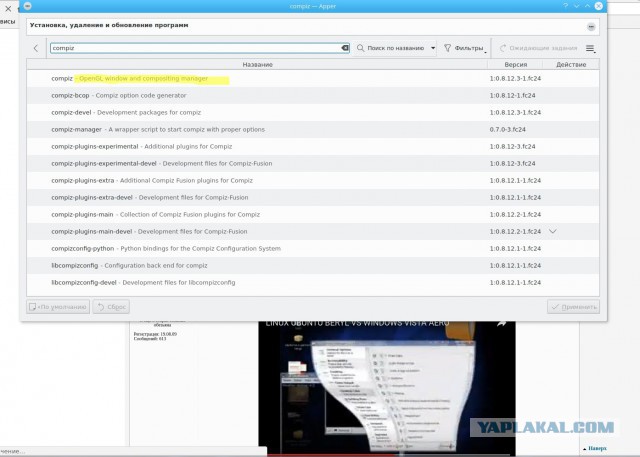Select the compizconfig-python package
This screenshot has height=457, width=640.
(x=313, y=248)
